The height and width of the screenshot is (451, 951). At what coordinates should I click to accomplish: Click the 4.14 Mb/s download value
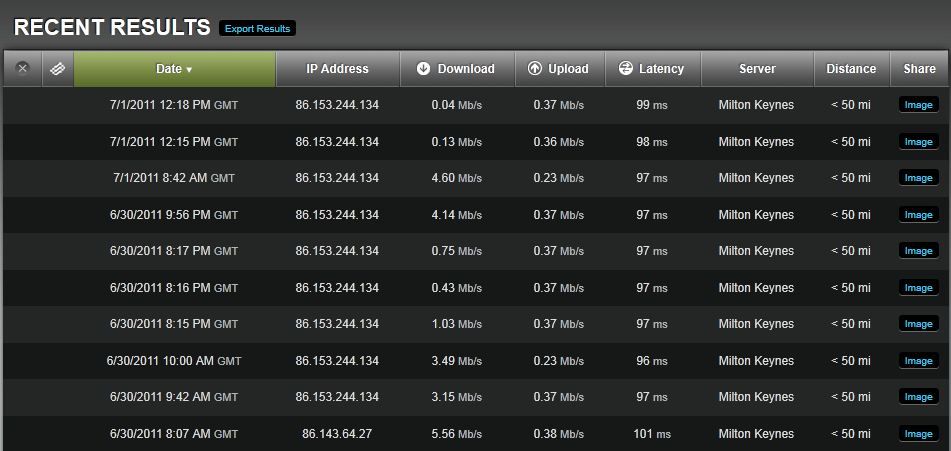(x=457, y=215)
